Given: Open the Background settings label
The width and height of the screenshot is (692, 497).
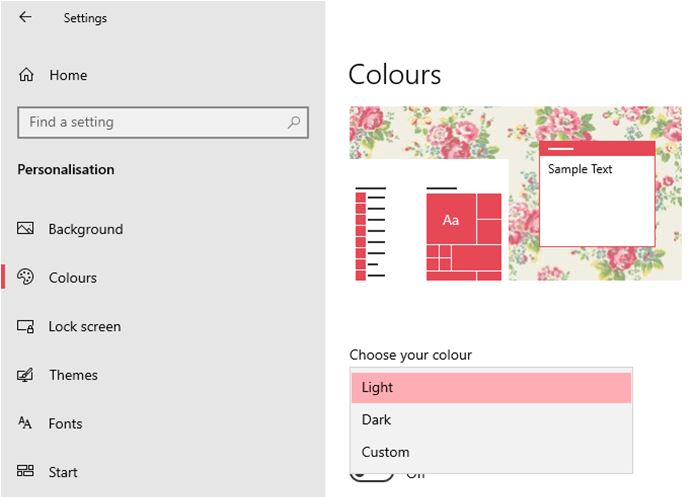Looking at the screenshot, I should coord(85,229).
